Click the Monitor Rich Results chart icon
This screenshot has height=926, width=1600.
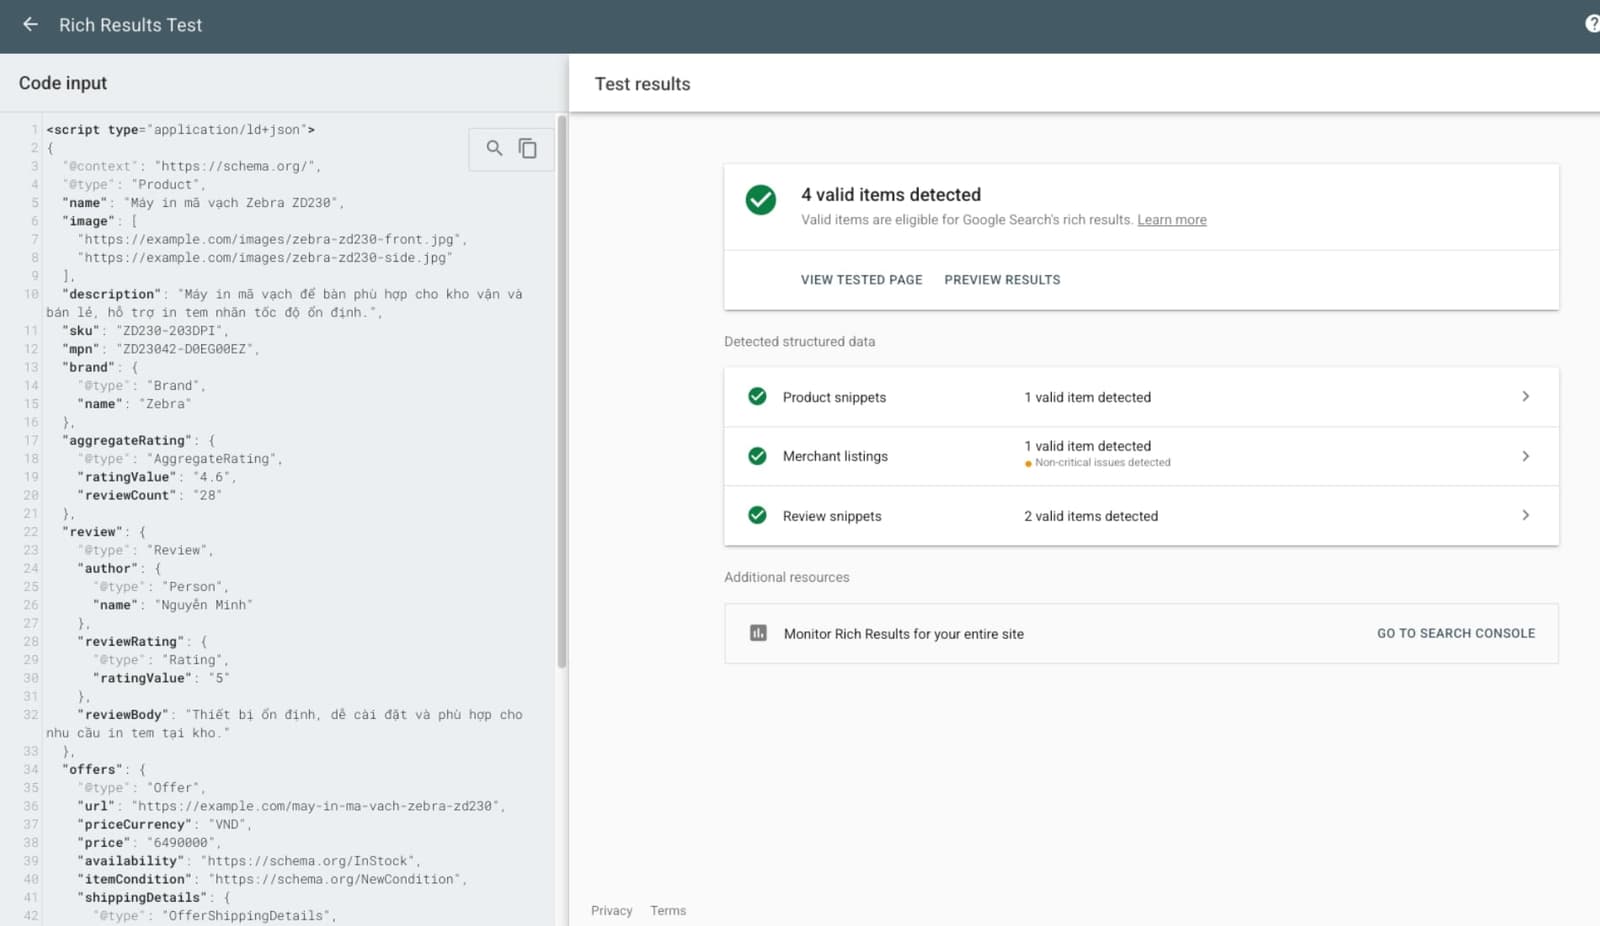[758, 633]
